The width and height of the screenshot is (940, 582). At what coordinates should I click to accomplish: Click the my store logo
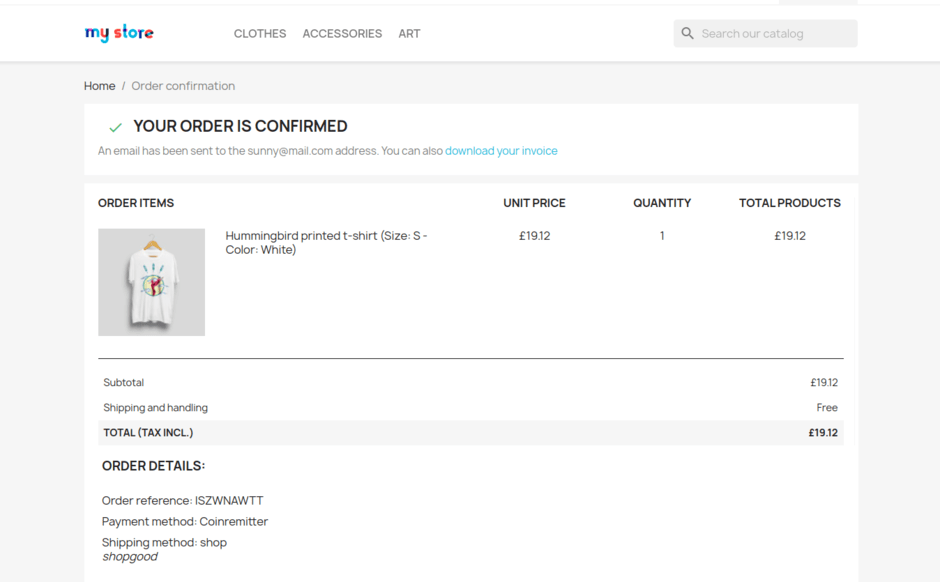tap(119, 33)
